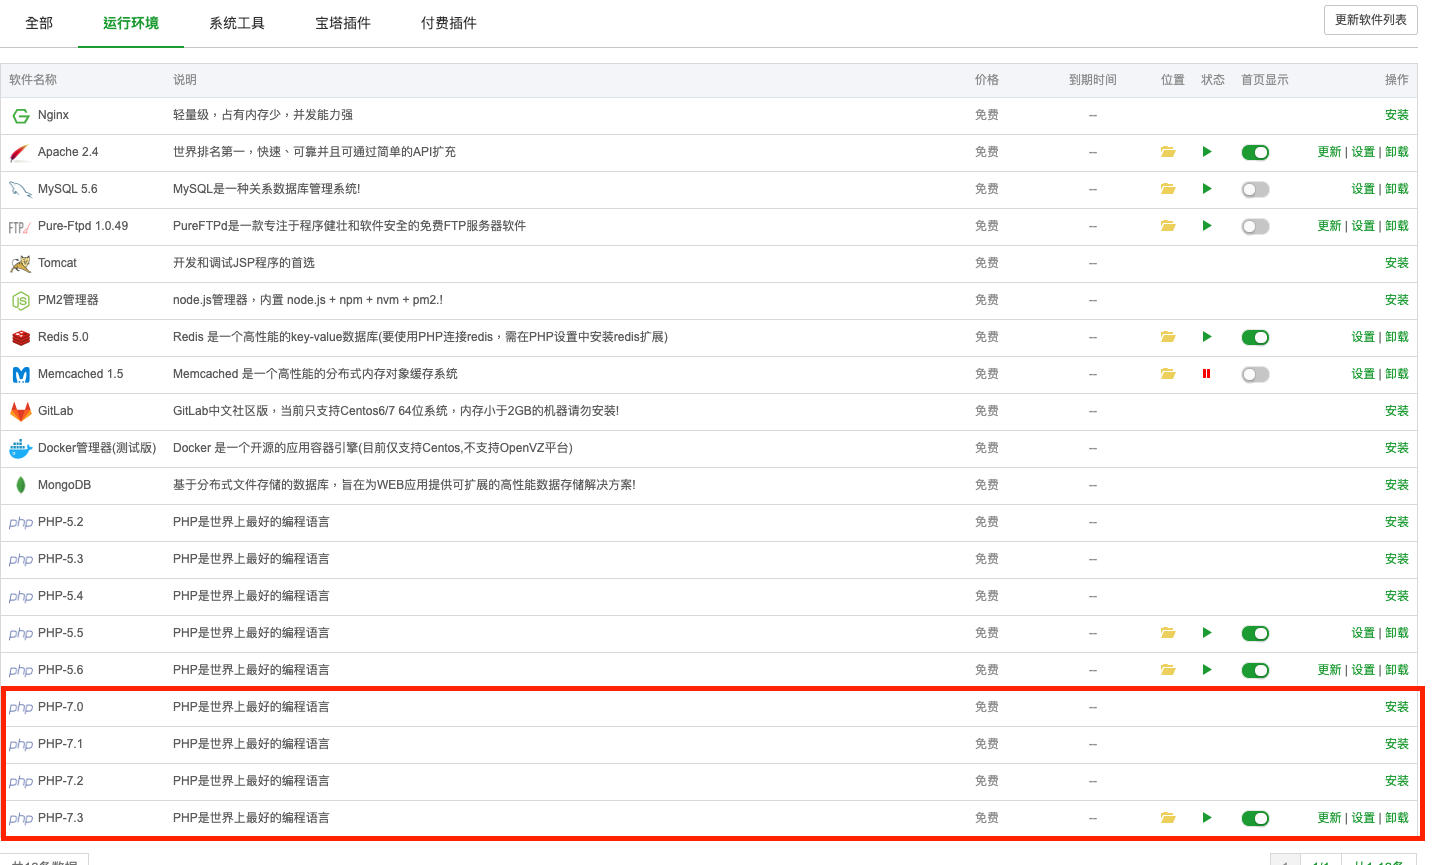Open the 宝塔插件 tab
This screenshot has width=1433, height=865.
[x=343, y=23]
